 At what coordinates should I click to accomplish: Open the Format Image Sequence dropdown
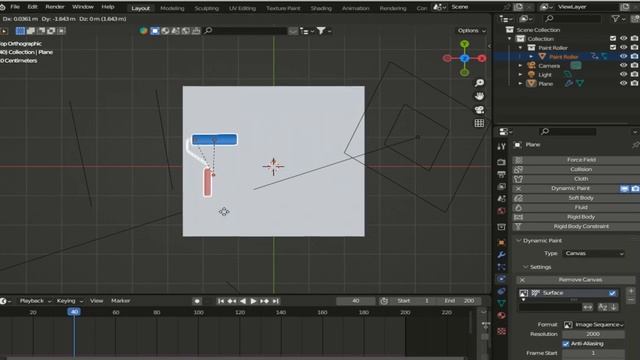594,325
